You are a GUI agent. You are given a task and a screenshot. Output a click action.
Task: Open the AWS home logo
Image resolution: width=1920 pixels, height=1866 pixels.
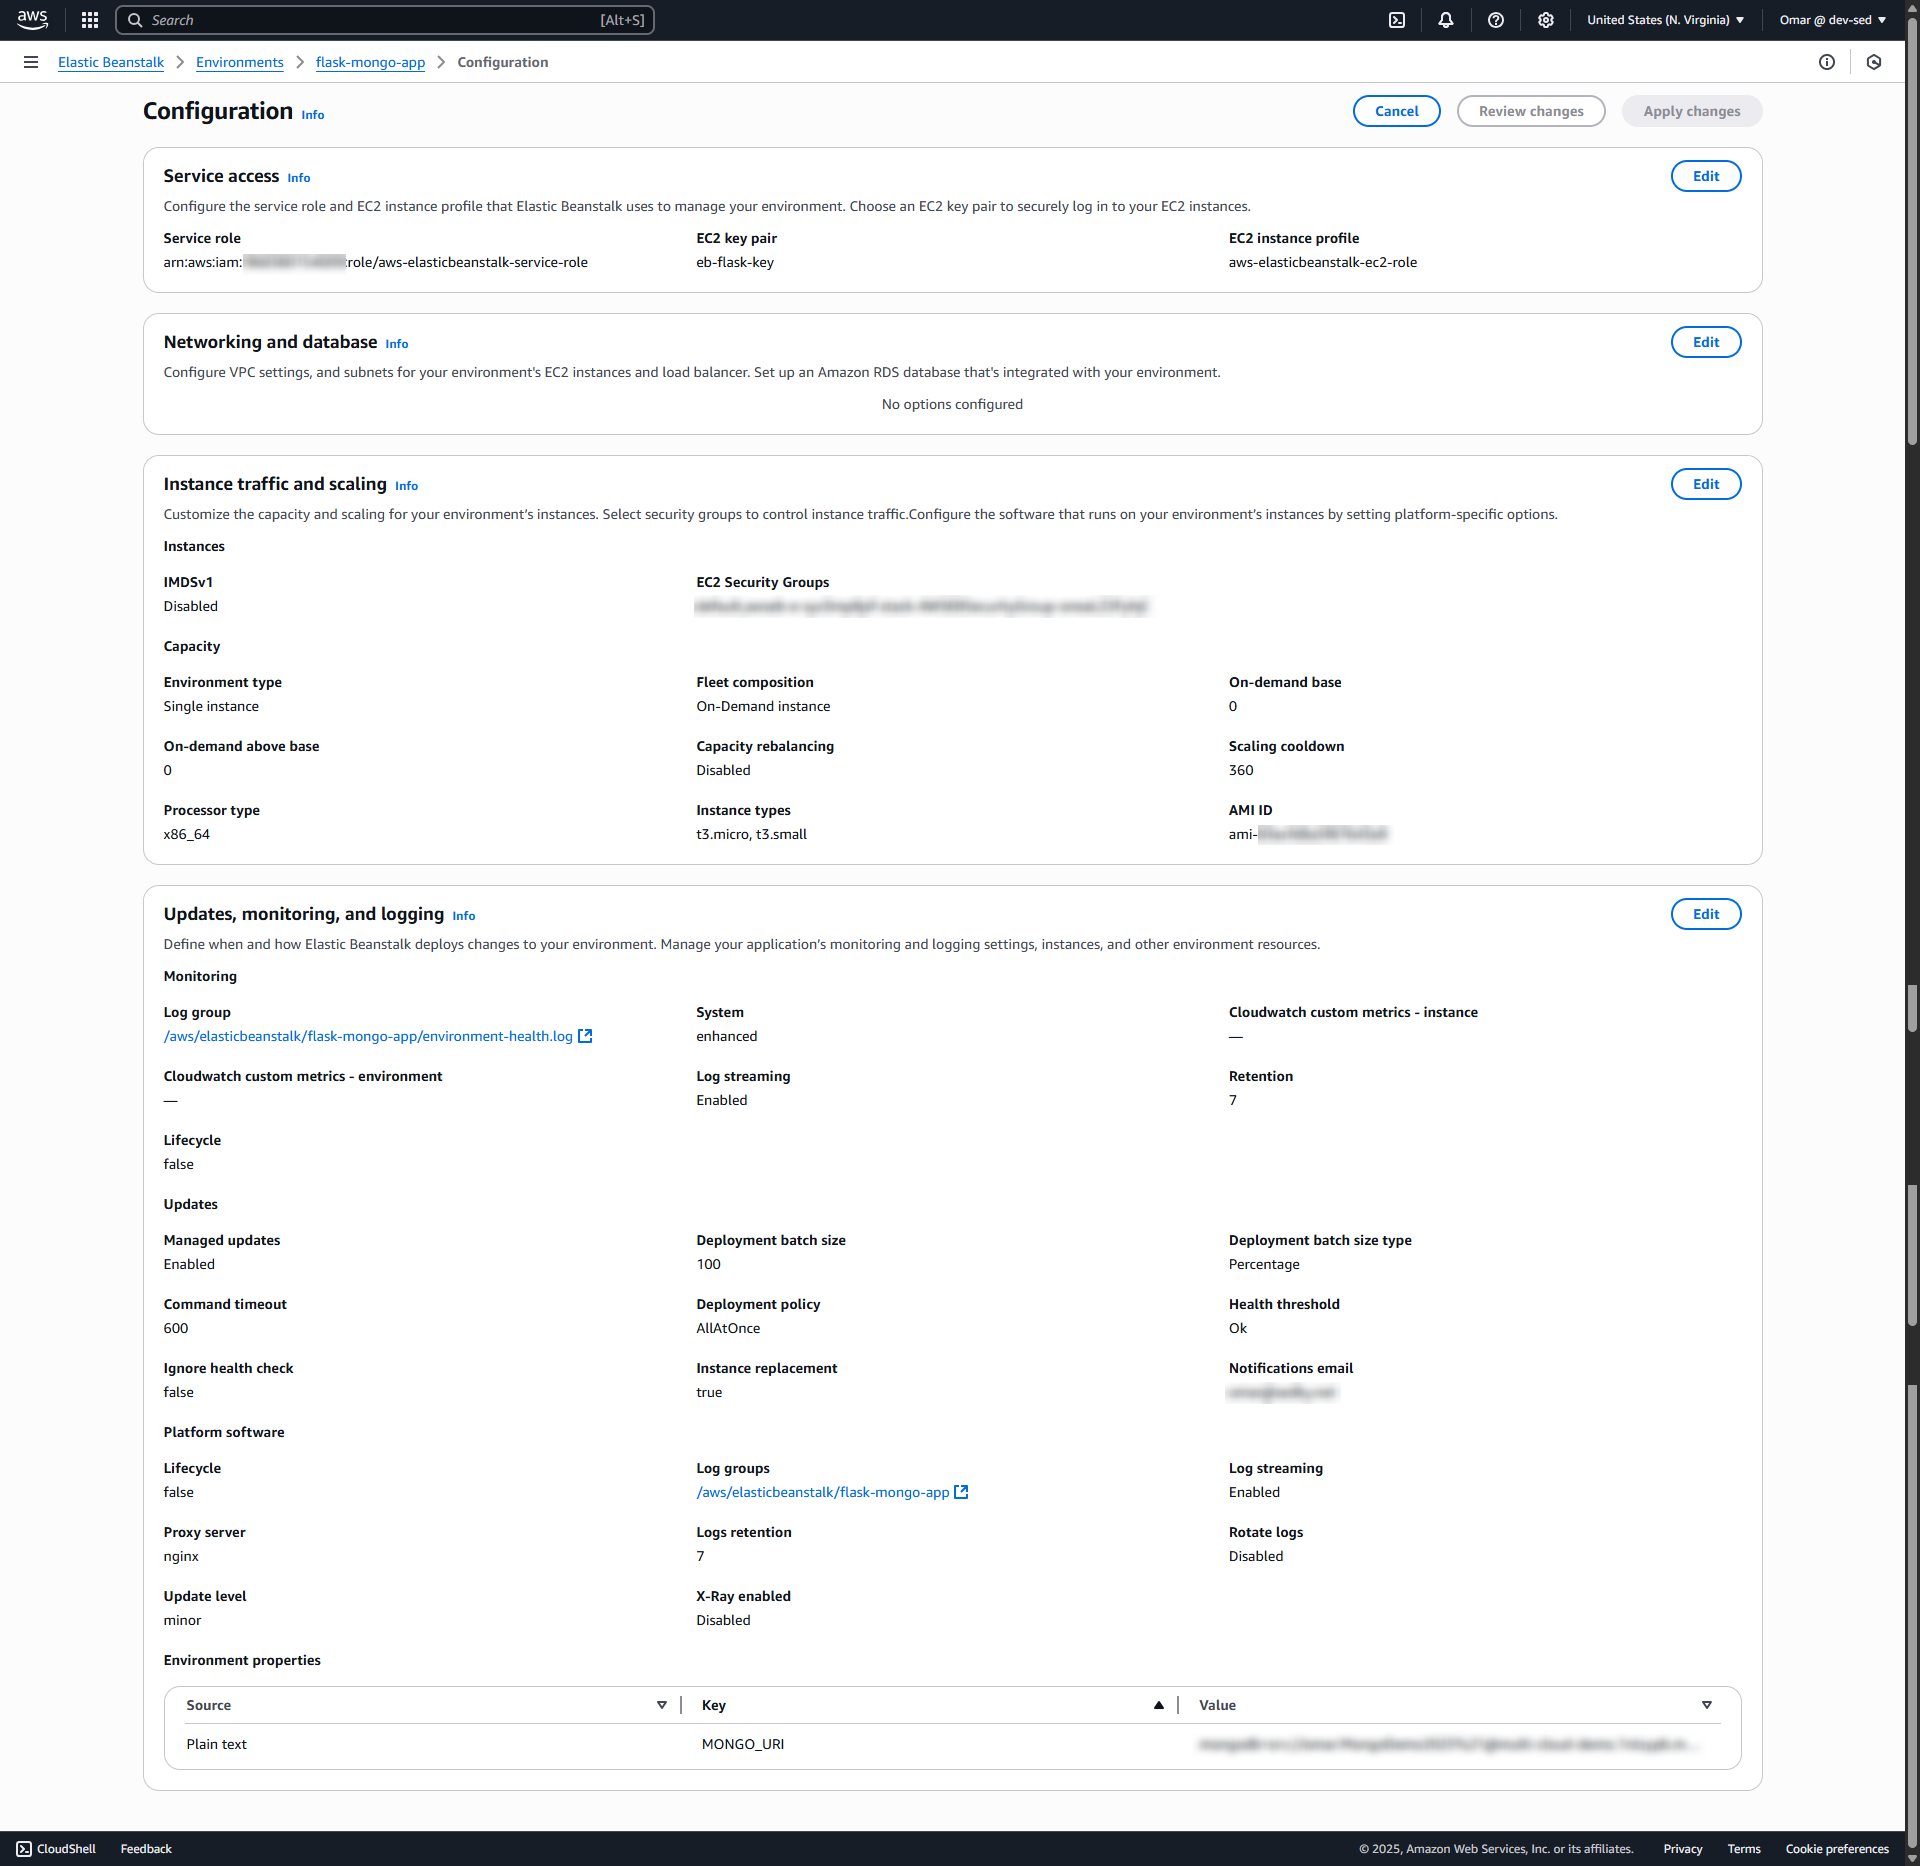tap(32, 20)
